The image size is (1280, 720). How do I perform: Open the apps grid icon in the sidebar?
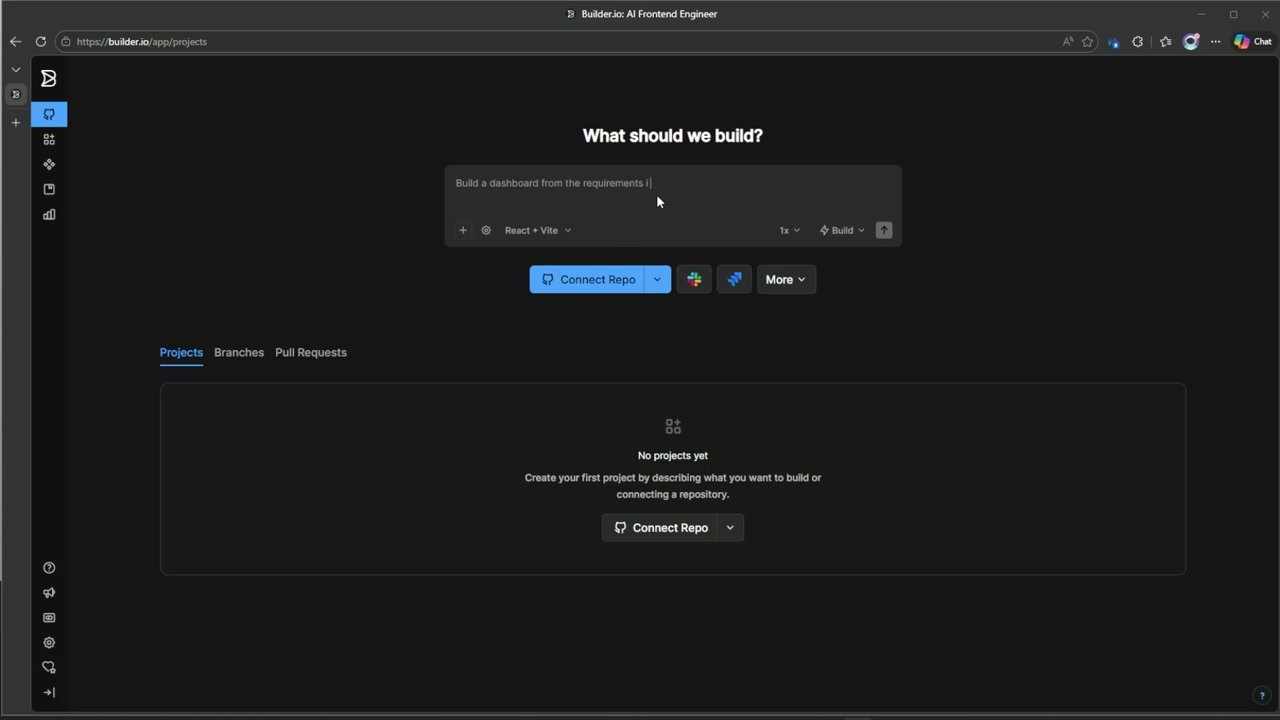point(48,139)
